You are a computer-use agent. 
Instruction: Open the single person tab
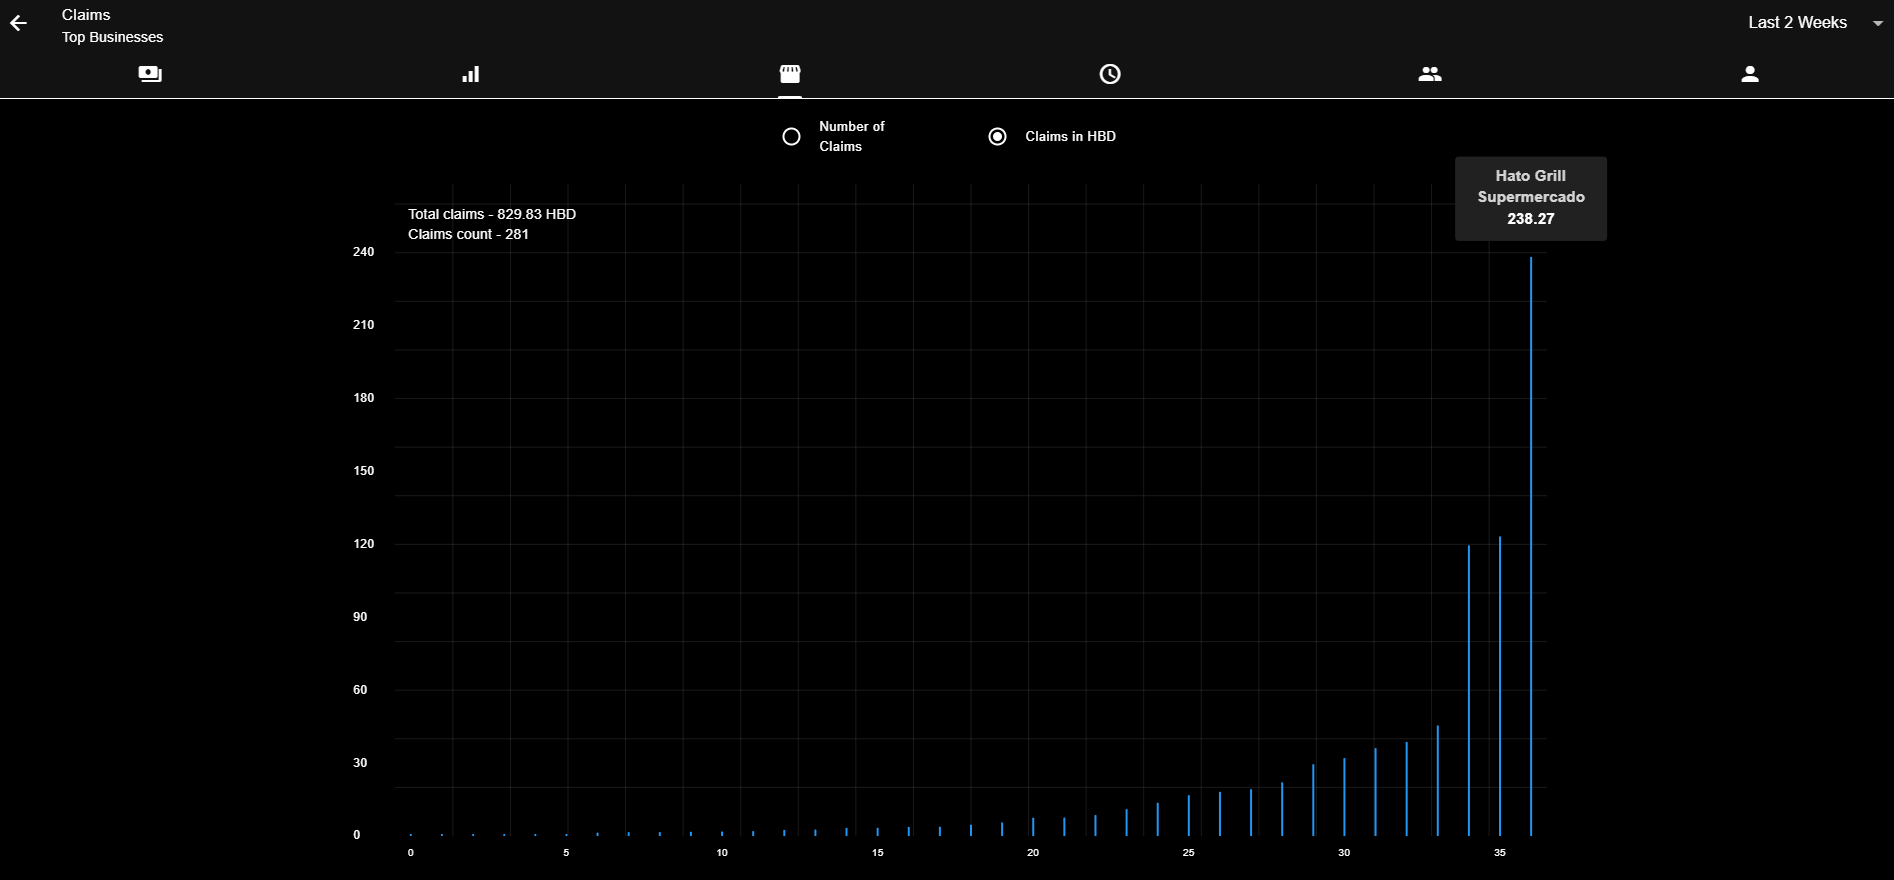pos(1750,74)
